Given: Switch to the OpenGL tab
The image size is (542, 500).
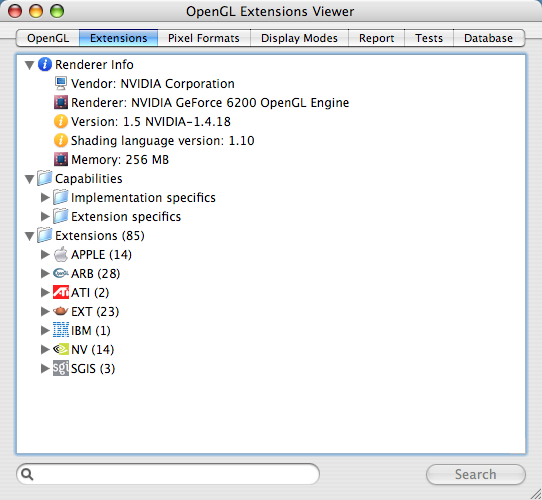Looking at the screenshot, I should 48,38.
